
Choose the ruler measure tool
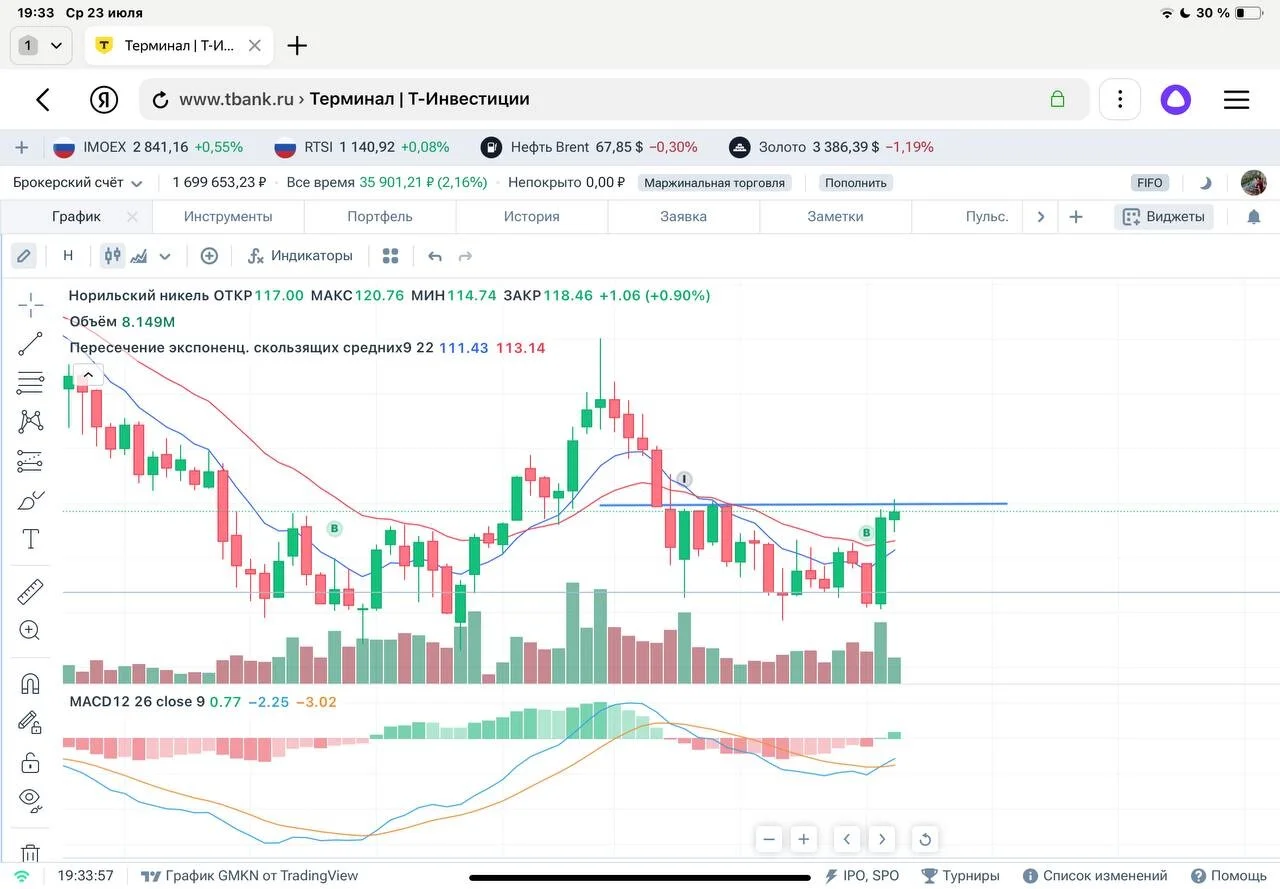coord(30,592)
